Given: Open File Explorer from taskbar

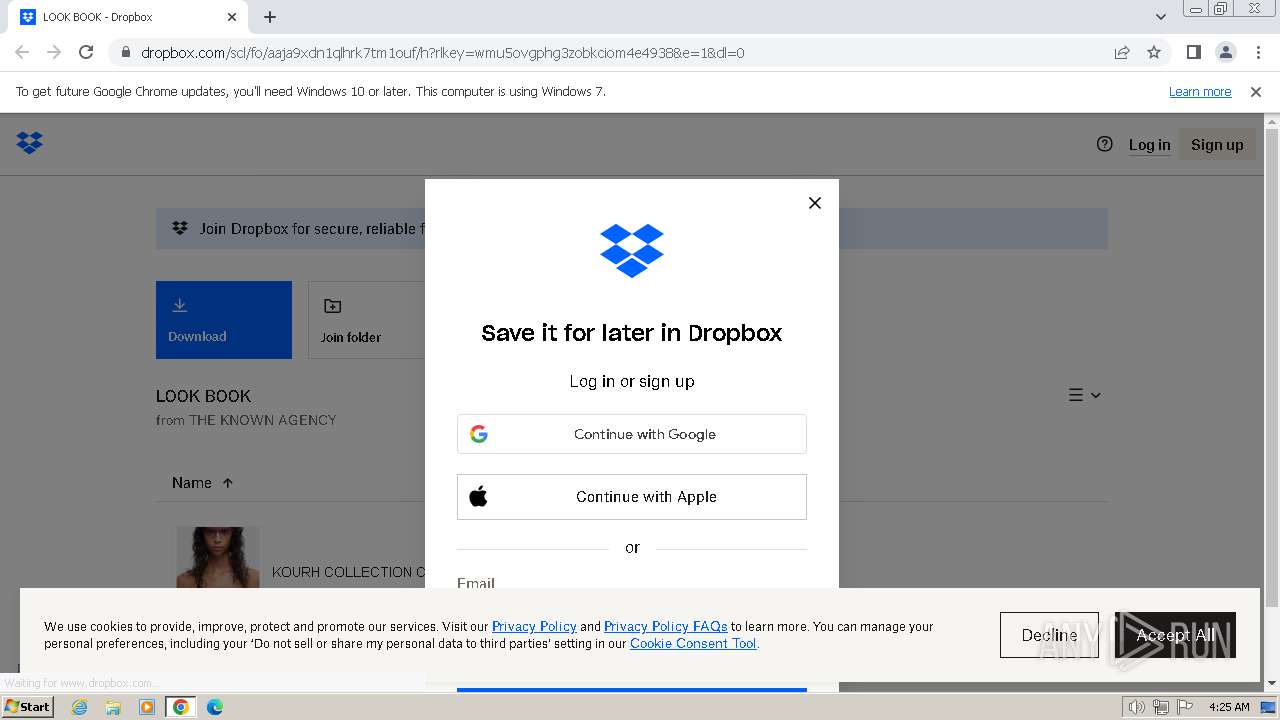Looking at the screenshot, I should (113, 707).
